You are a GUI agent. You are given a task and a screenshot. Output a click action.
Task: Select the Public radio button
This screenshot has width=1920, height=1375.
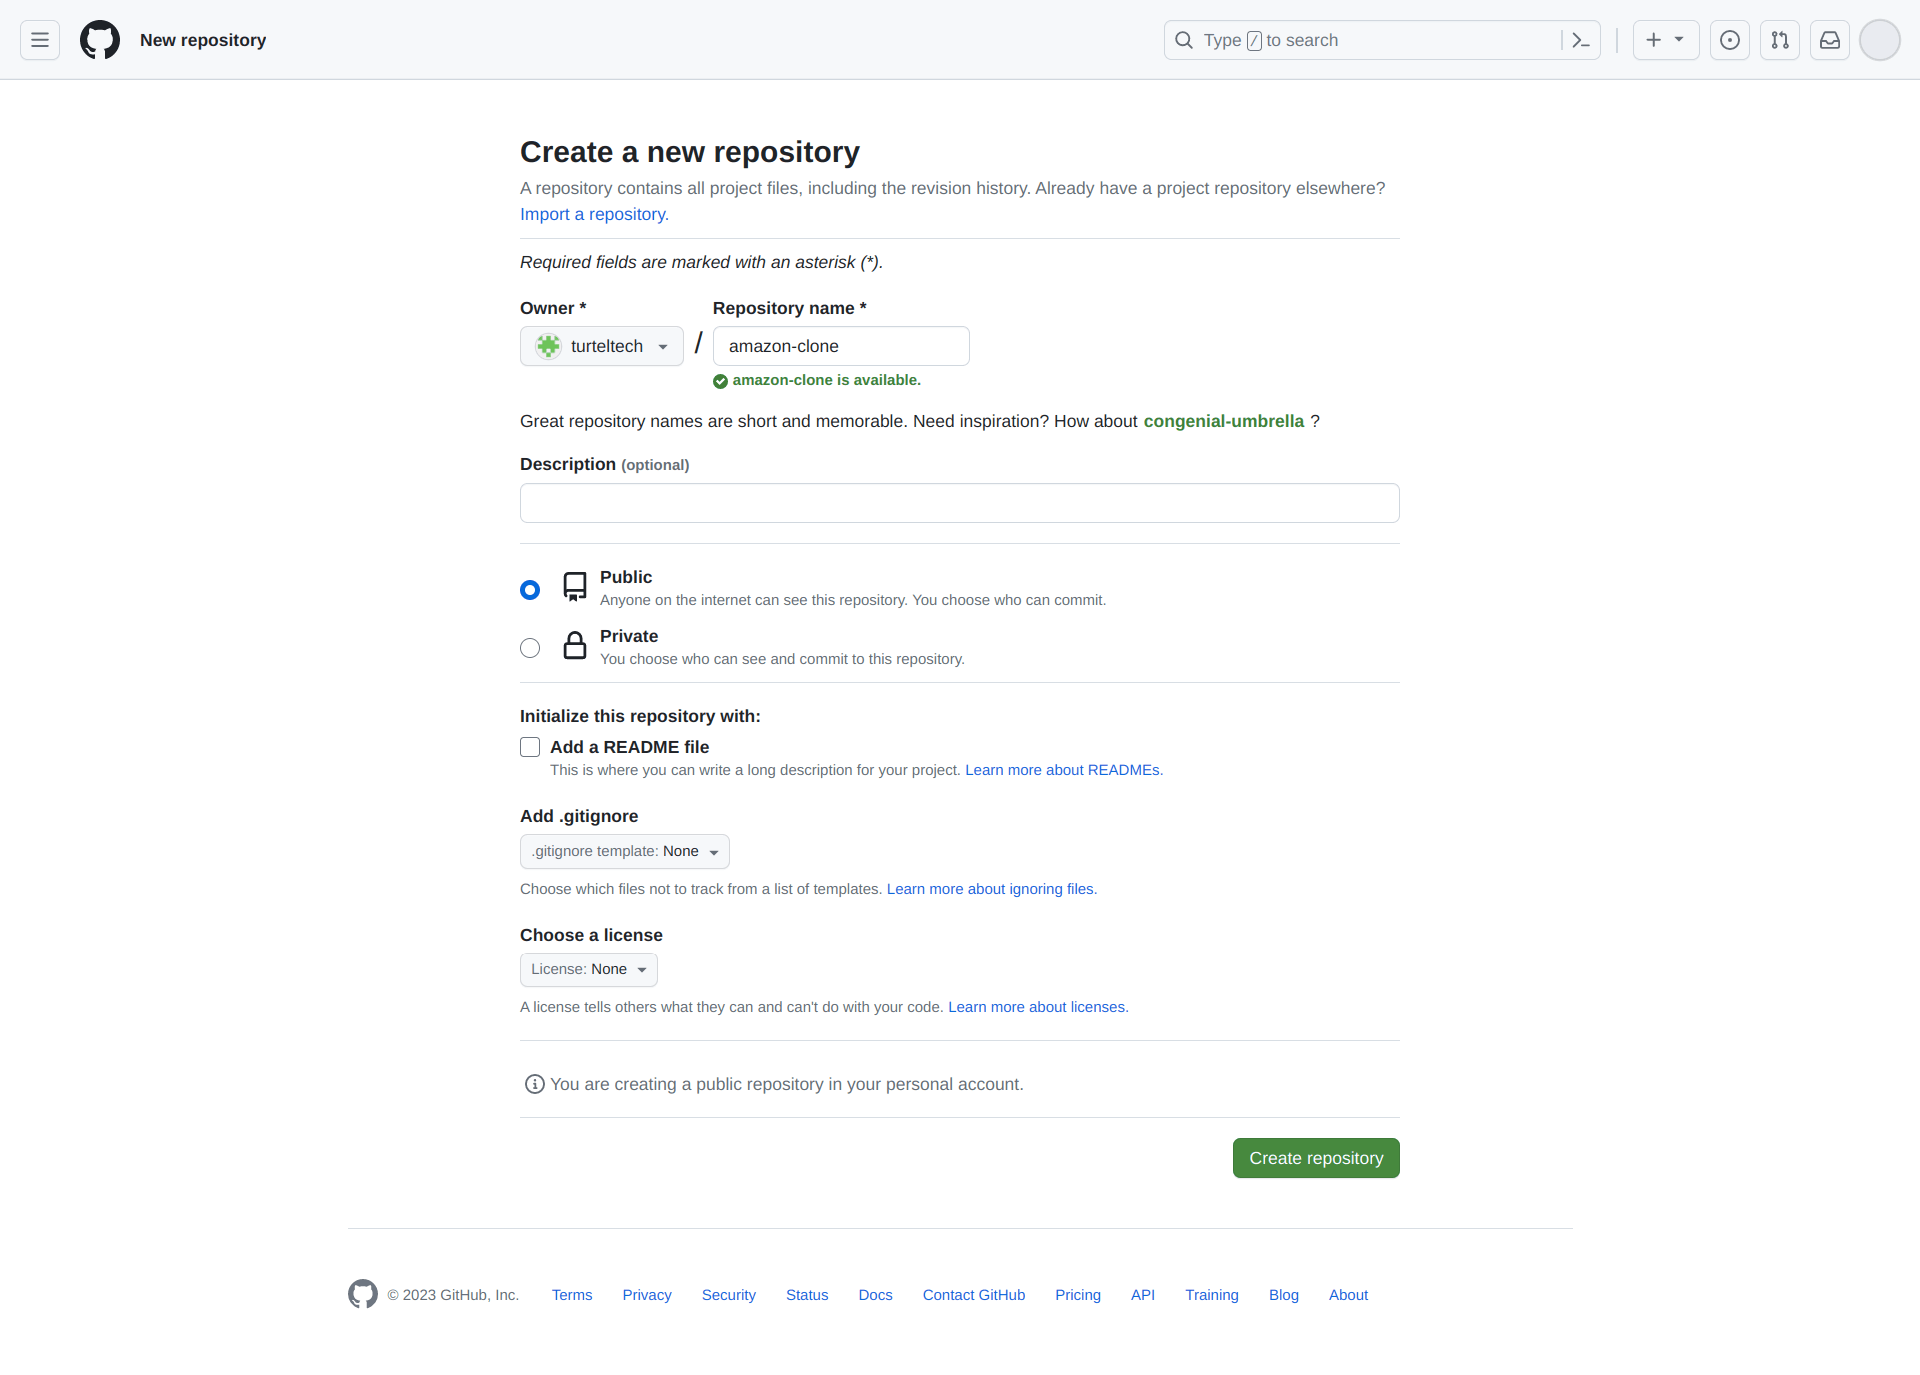click(x=530, y=588)
